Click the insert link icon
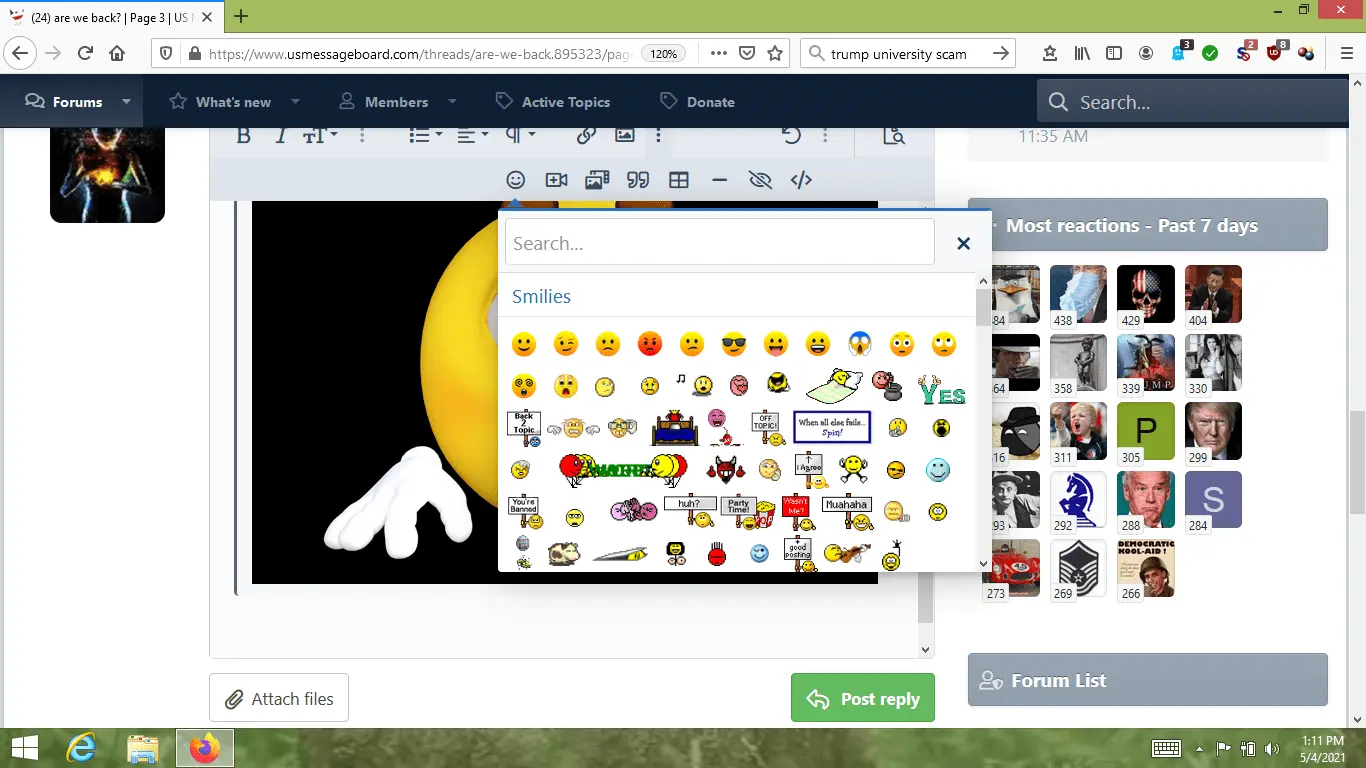1366x768 pixels. pyautogui.click(x=586, y=136)
